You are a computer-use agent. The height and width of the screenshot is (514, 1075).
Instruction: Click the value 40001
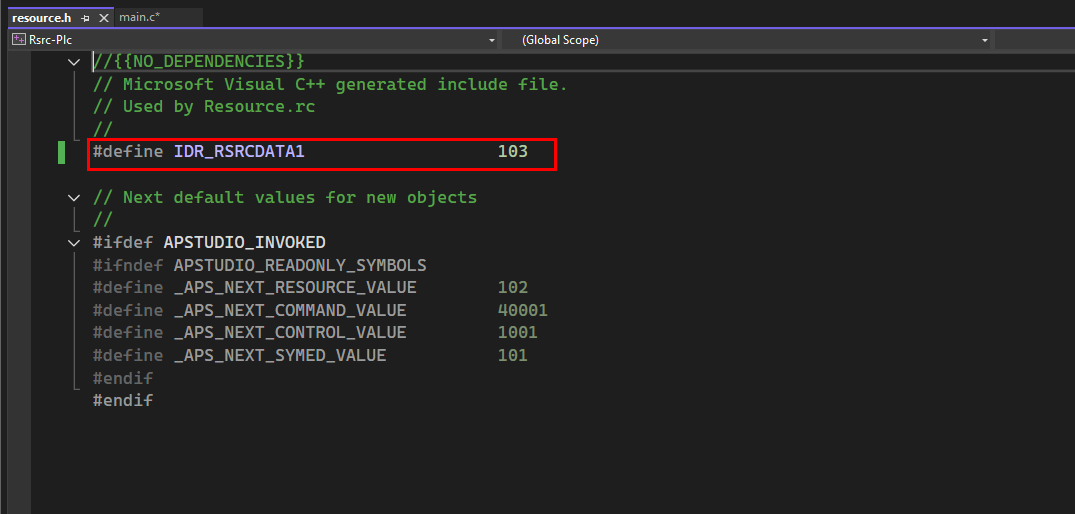[x=522, y=310]
